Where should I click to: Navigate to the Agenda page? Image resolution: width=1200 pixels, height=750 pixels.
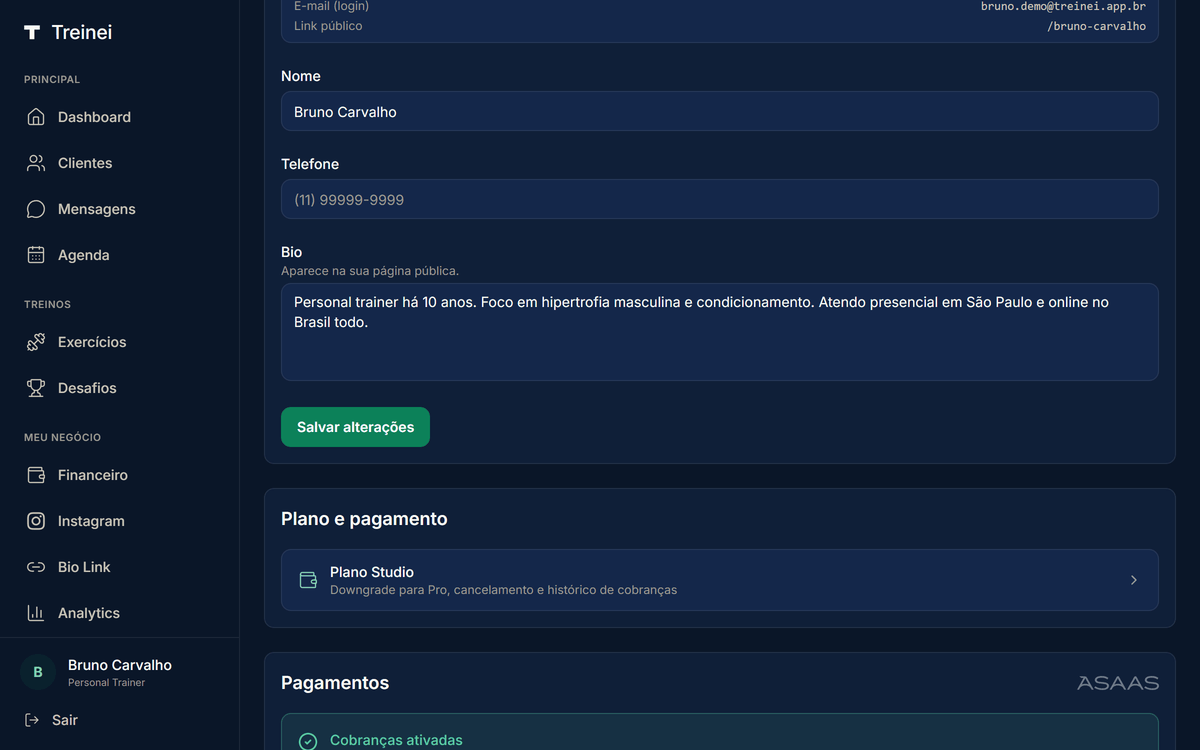click(x=120, y=255)
